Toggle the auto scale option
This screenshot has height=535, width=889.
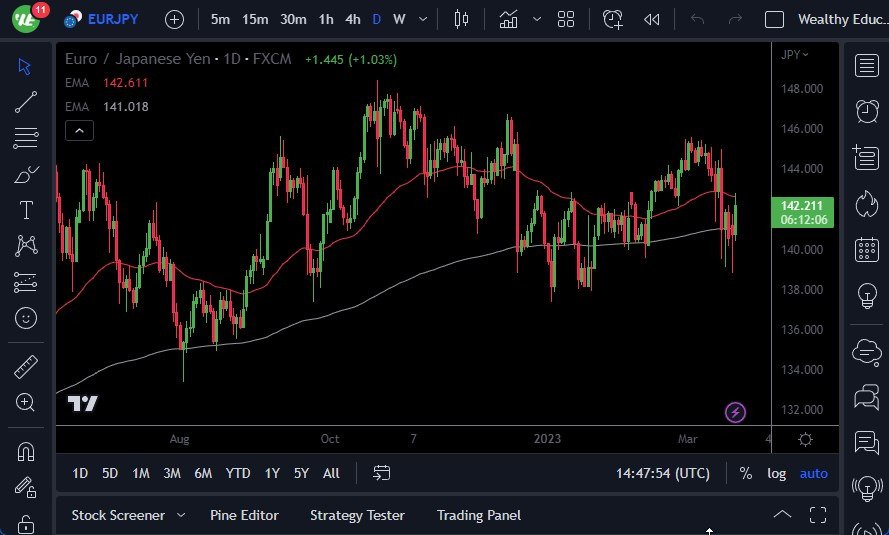[813, 473]
